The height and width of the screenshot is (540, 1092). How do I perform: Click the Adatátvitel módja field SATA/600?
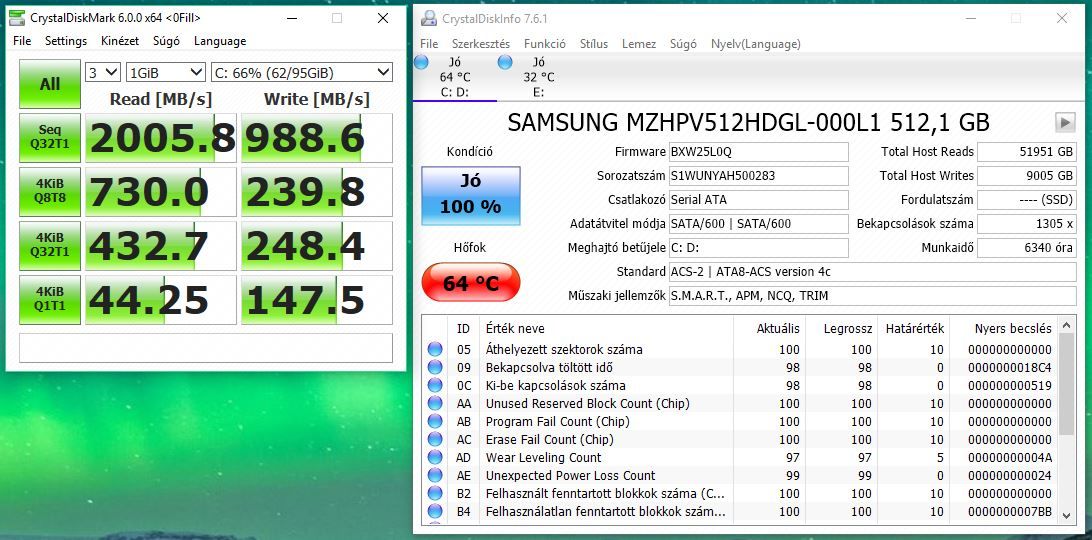758,224
